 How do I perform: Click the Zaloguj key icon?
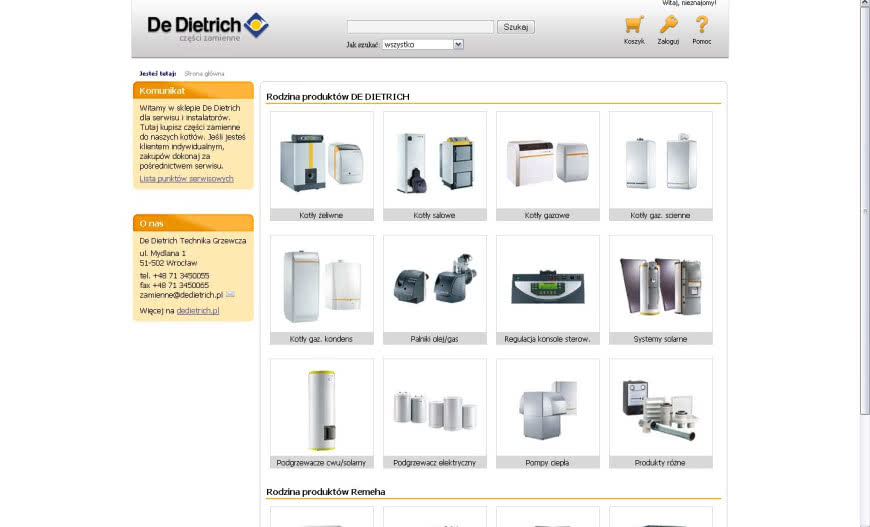tap(668, 24)
